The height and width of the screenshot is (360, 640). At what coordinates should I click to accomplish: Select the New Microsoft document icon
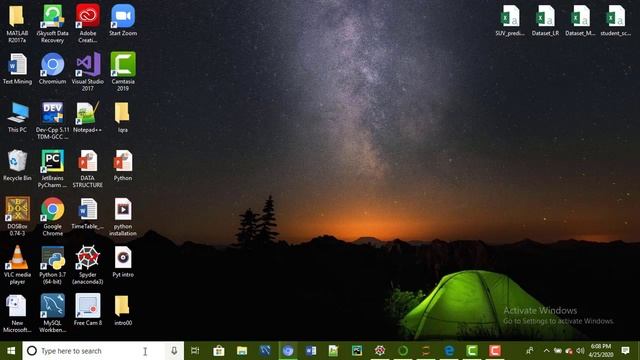pyautogui.click(x=17, y=306)
